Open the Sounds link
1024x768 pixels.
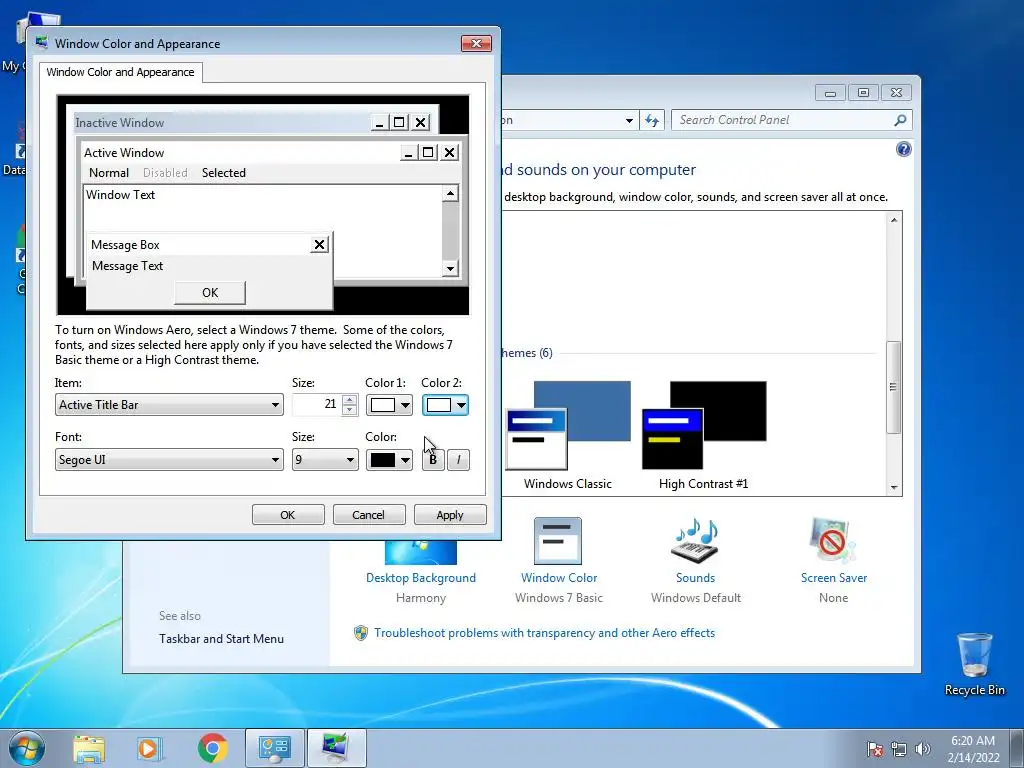(696, 578)
